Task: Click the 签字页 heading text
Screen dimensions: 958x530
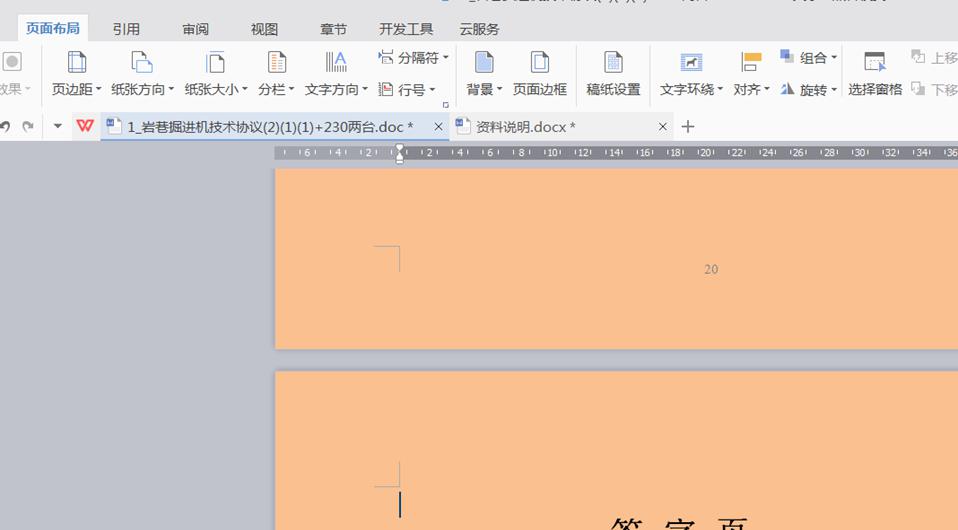Action: point(679,524)
